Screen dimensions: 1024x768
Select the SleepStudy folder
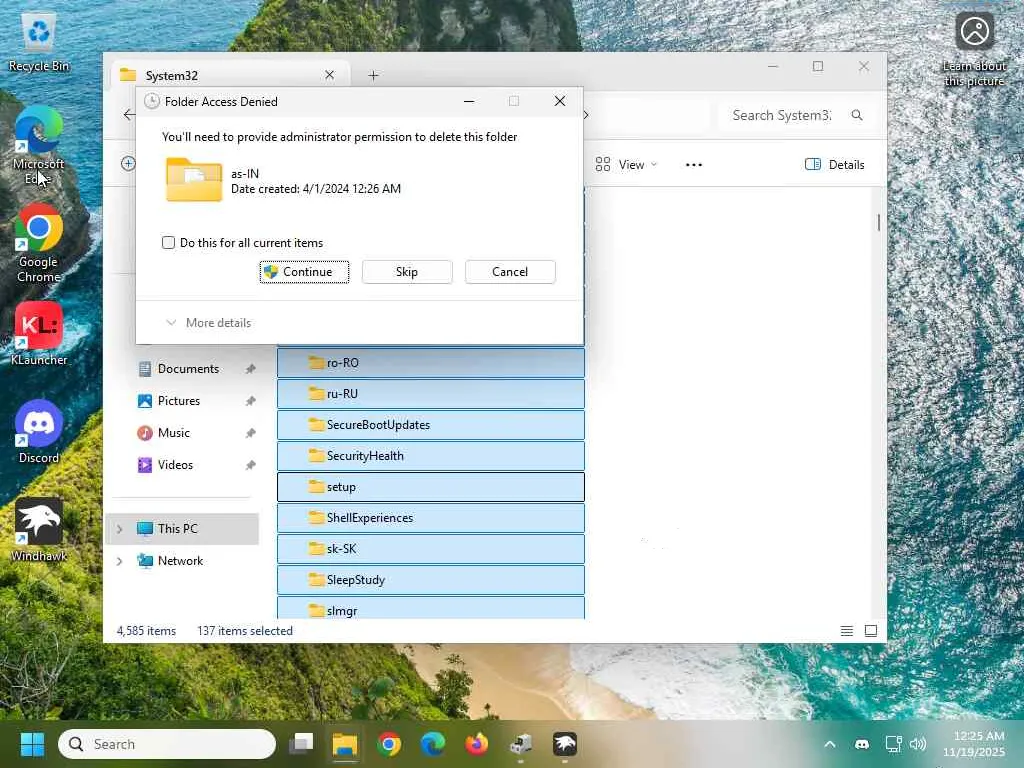point(431,580)
